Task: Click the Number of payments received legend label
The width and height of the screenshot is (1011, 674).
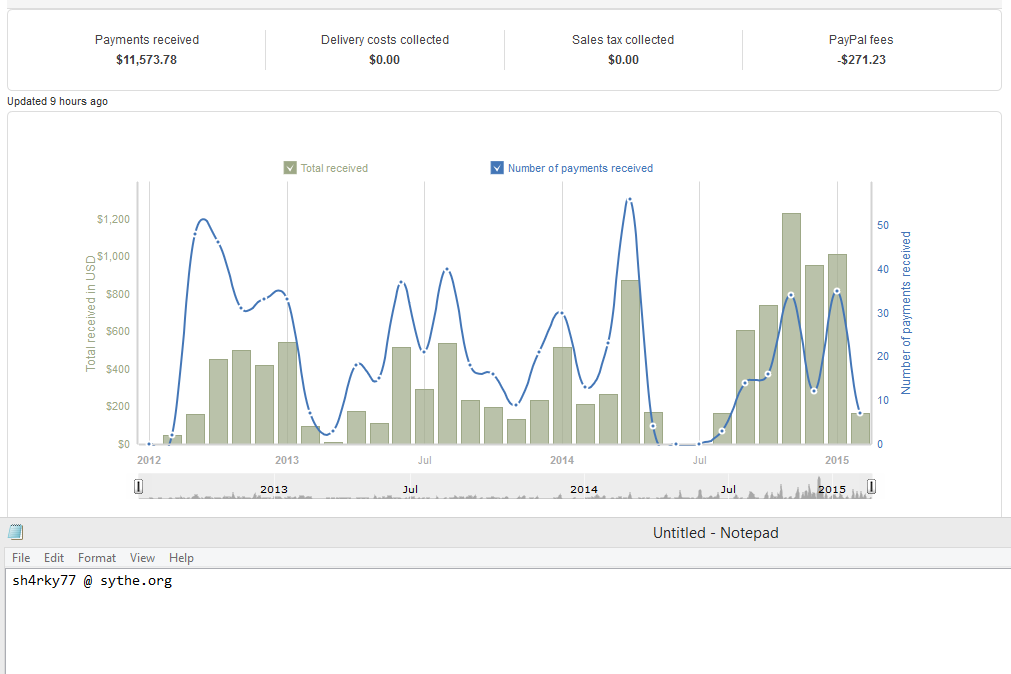Action: click(580, 168)
